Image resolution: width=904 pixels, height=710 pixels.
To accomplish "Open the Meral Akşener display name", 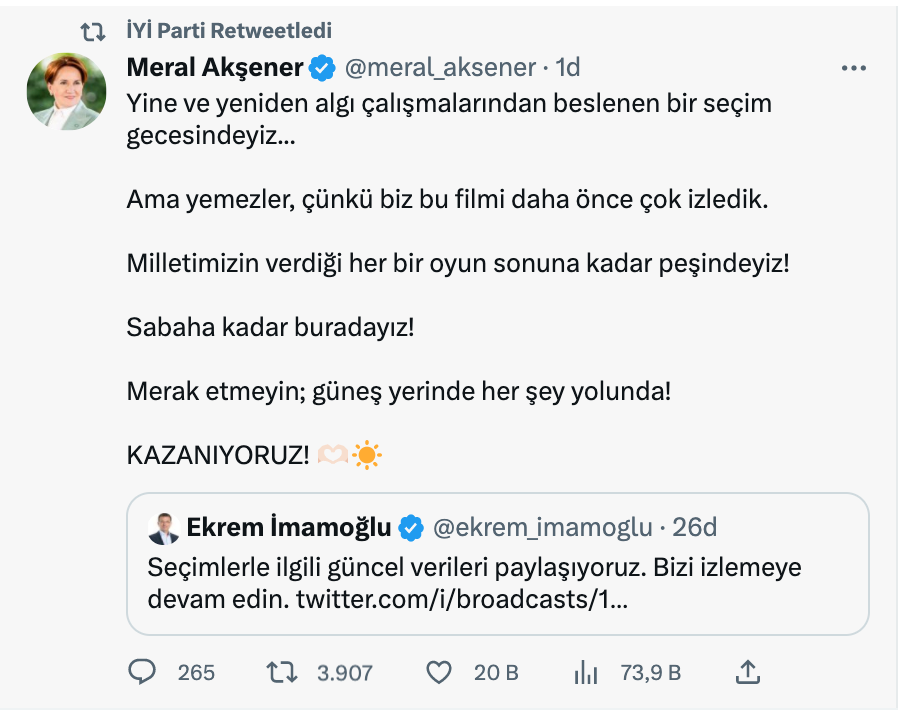I will pos(215,68).
